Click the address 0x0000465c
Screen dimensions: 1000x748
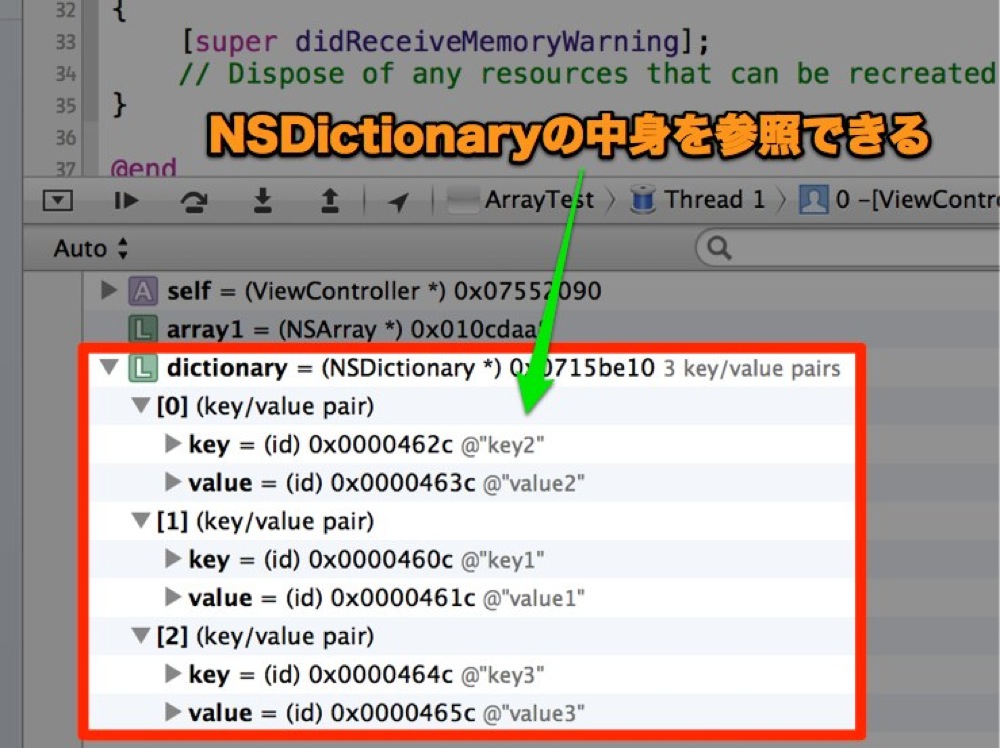tap(403, 712)
